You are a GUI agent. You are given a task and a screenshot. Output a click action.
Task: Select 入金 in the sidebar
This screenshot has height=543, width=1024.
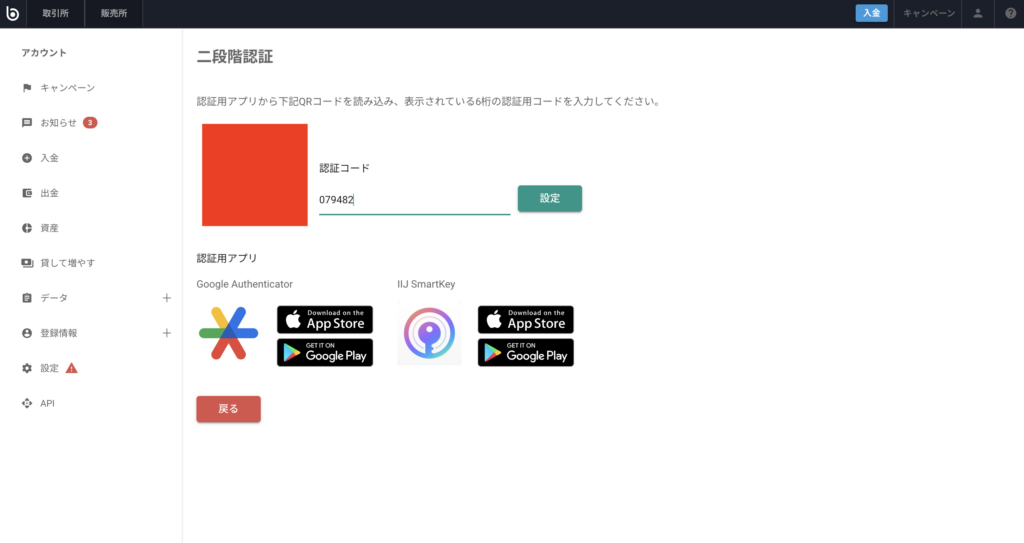point(50,158)
